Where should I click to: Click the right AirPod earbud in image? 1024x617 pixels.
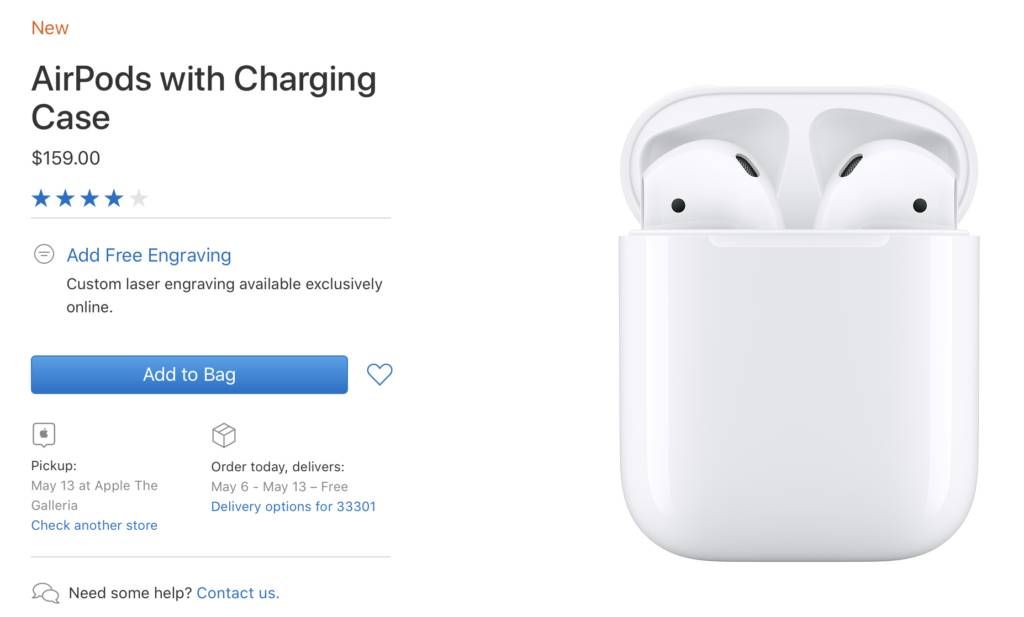point(885,186)
